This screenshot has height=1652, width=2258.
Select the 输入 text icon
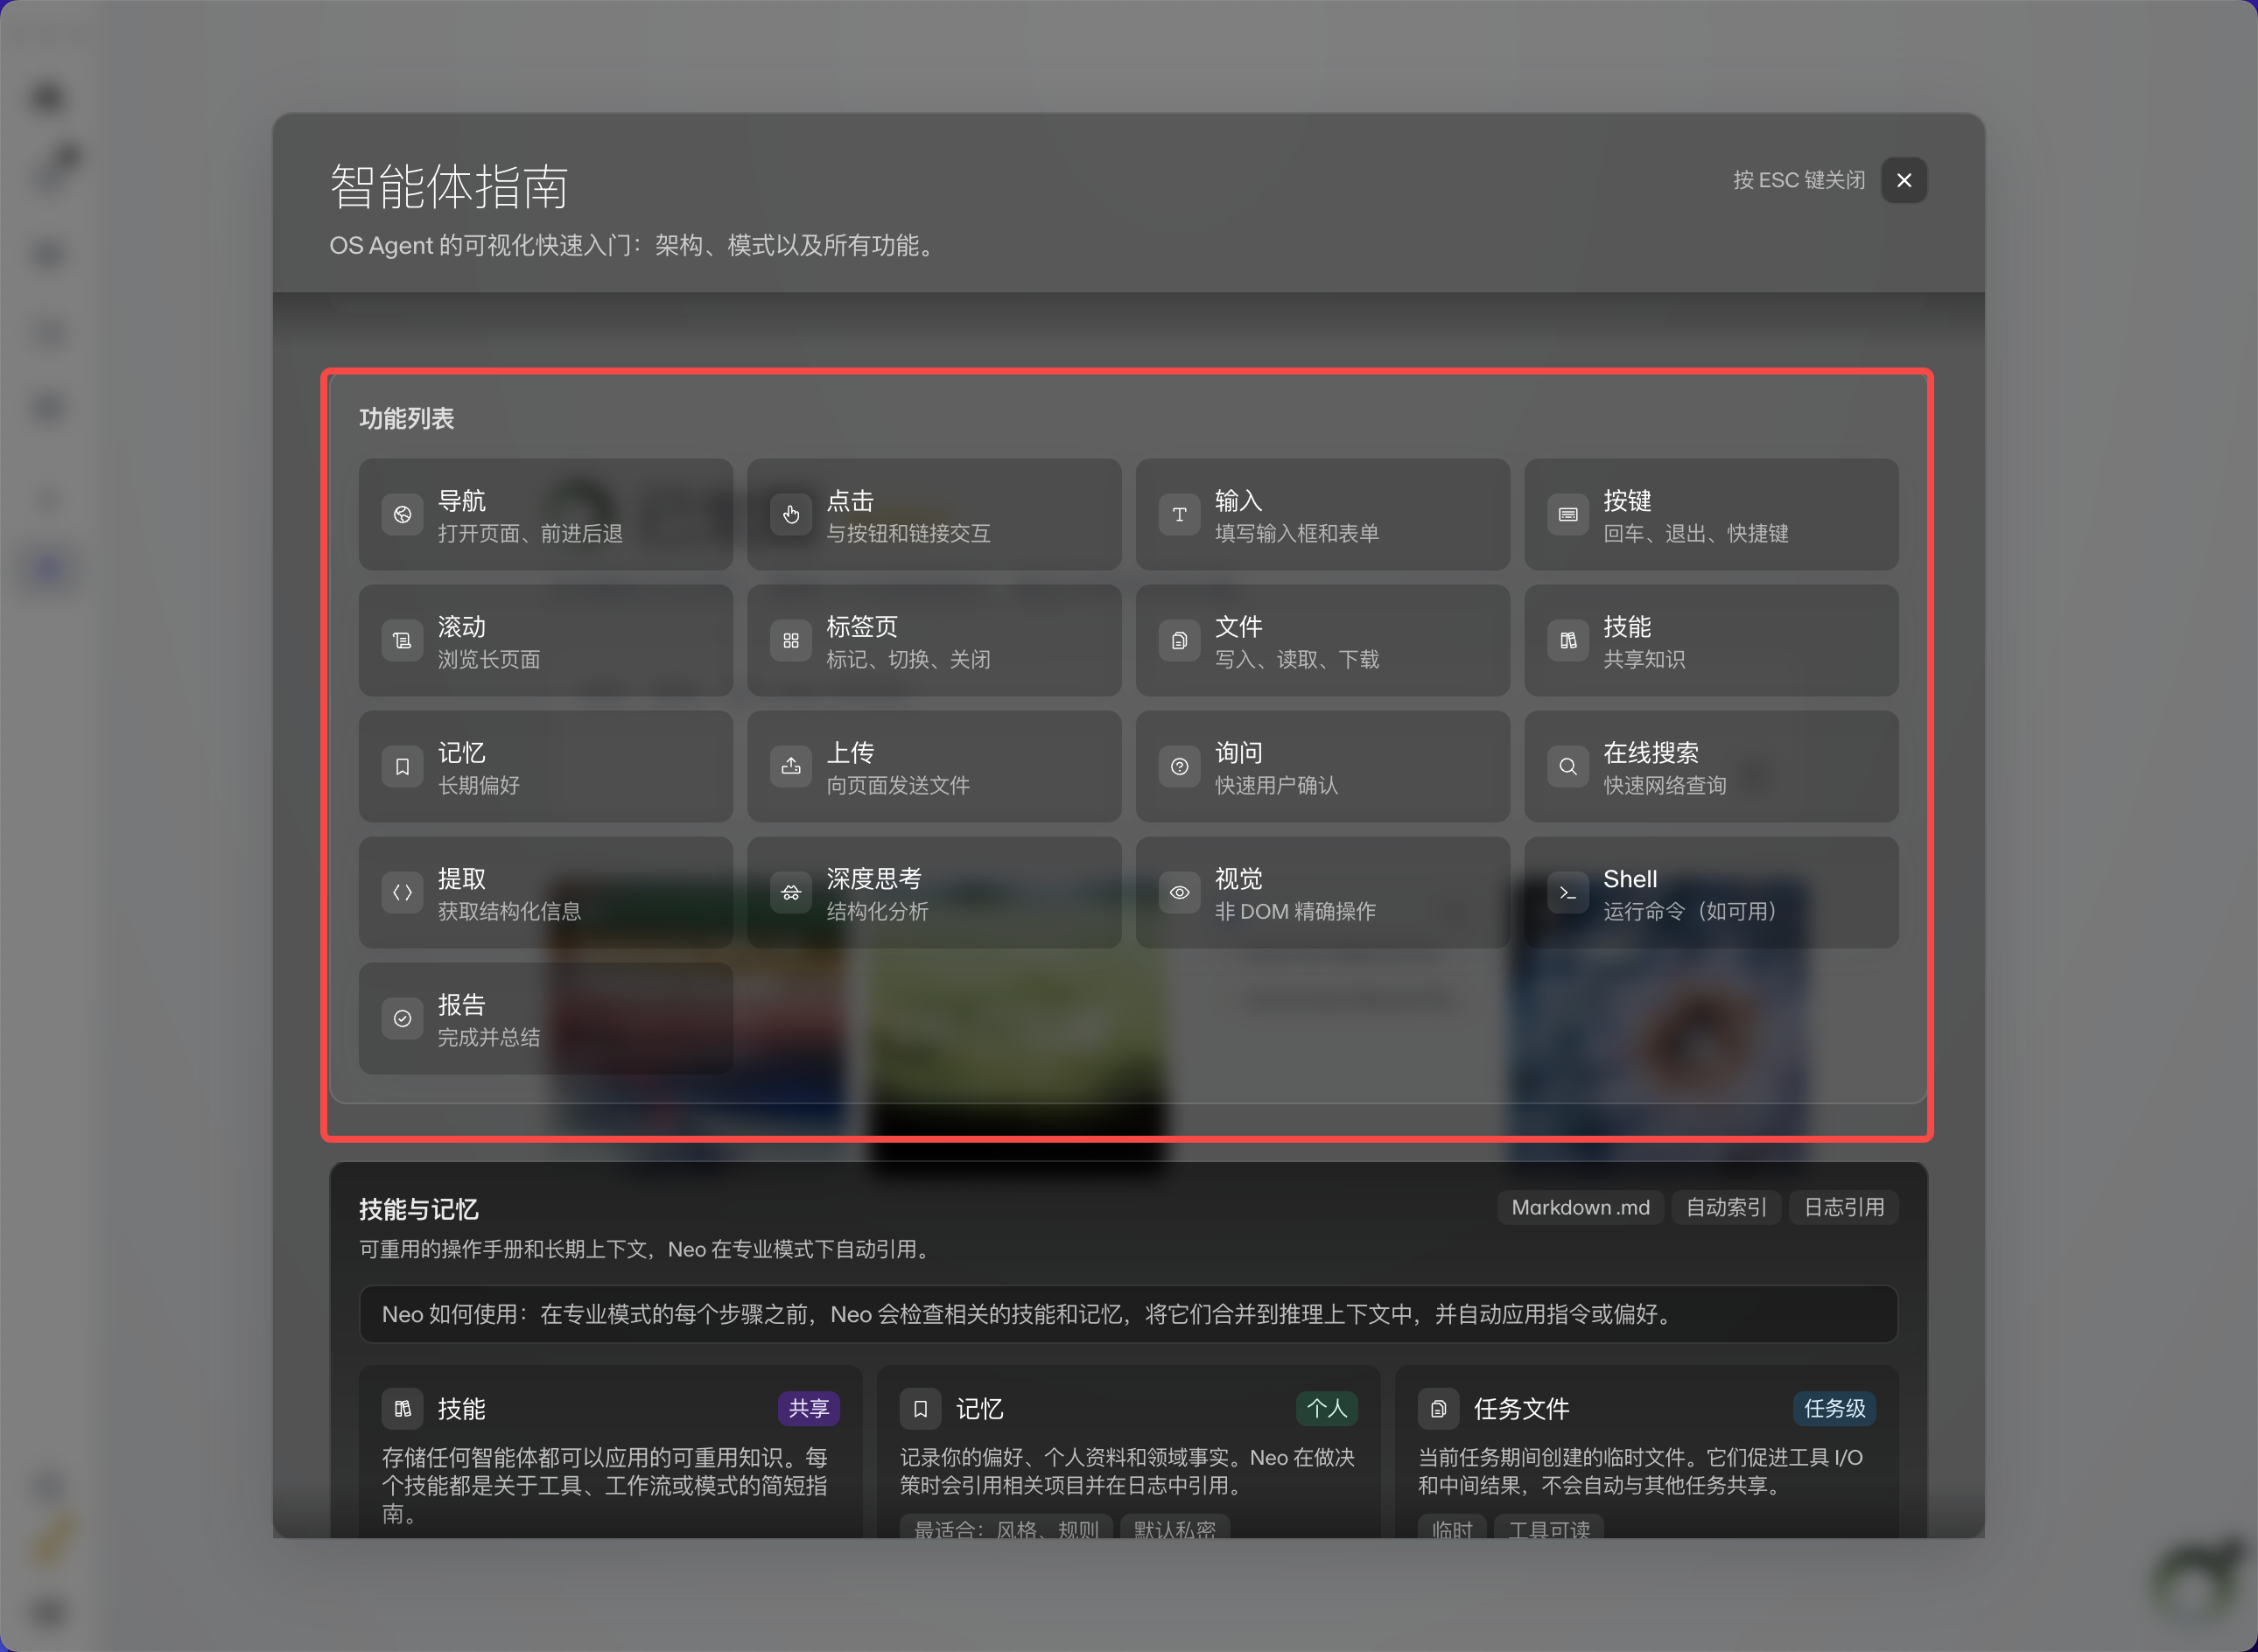(x=1180, y=514)
